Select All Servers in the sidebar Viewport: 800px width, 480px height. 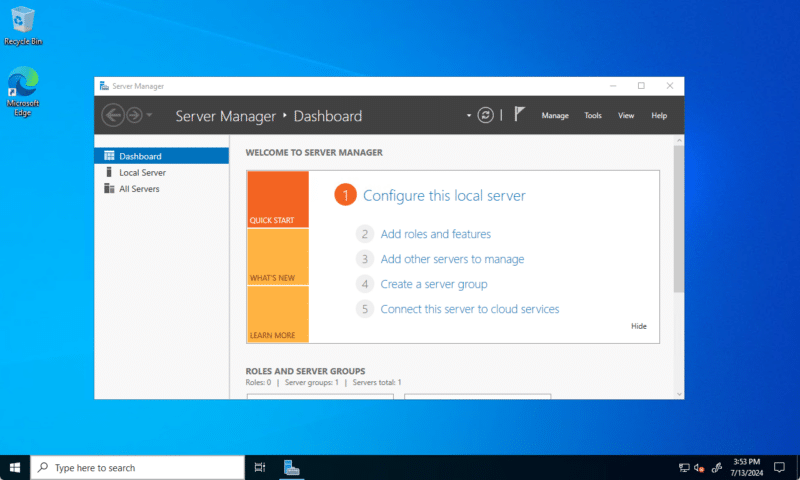tap(139, 188)
